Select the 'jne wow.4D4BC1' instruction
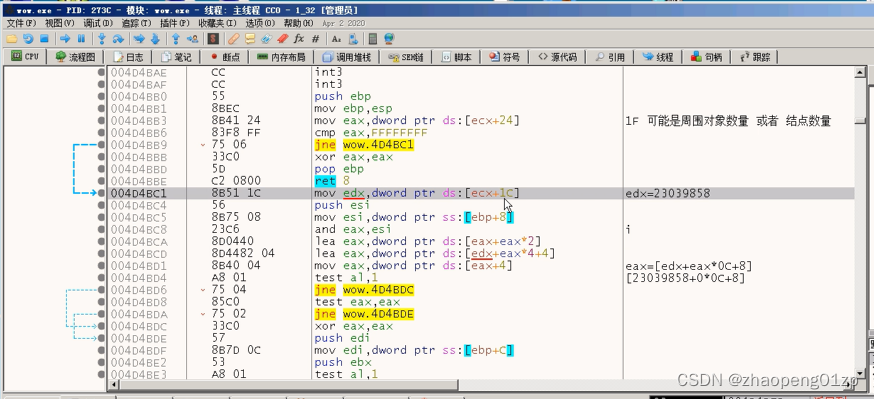 pyautogui.click(x=364, y=144)
